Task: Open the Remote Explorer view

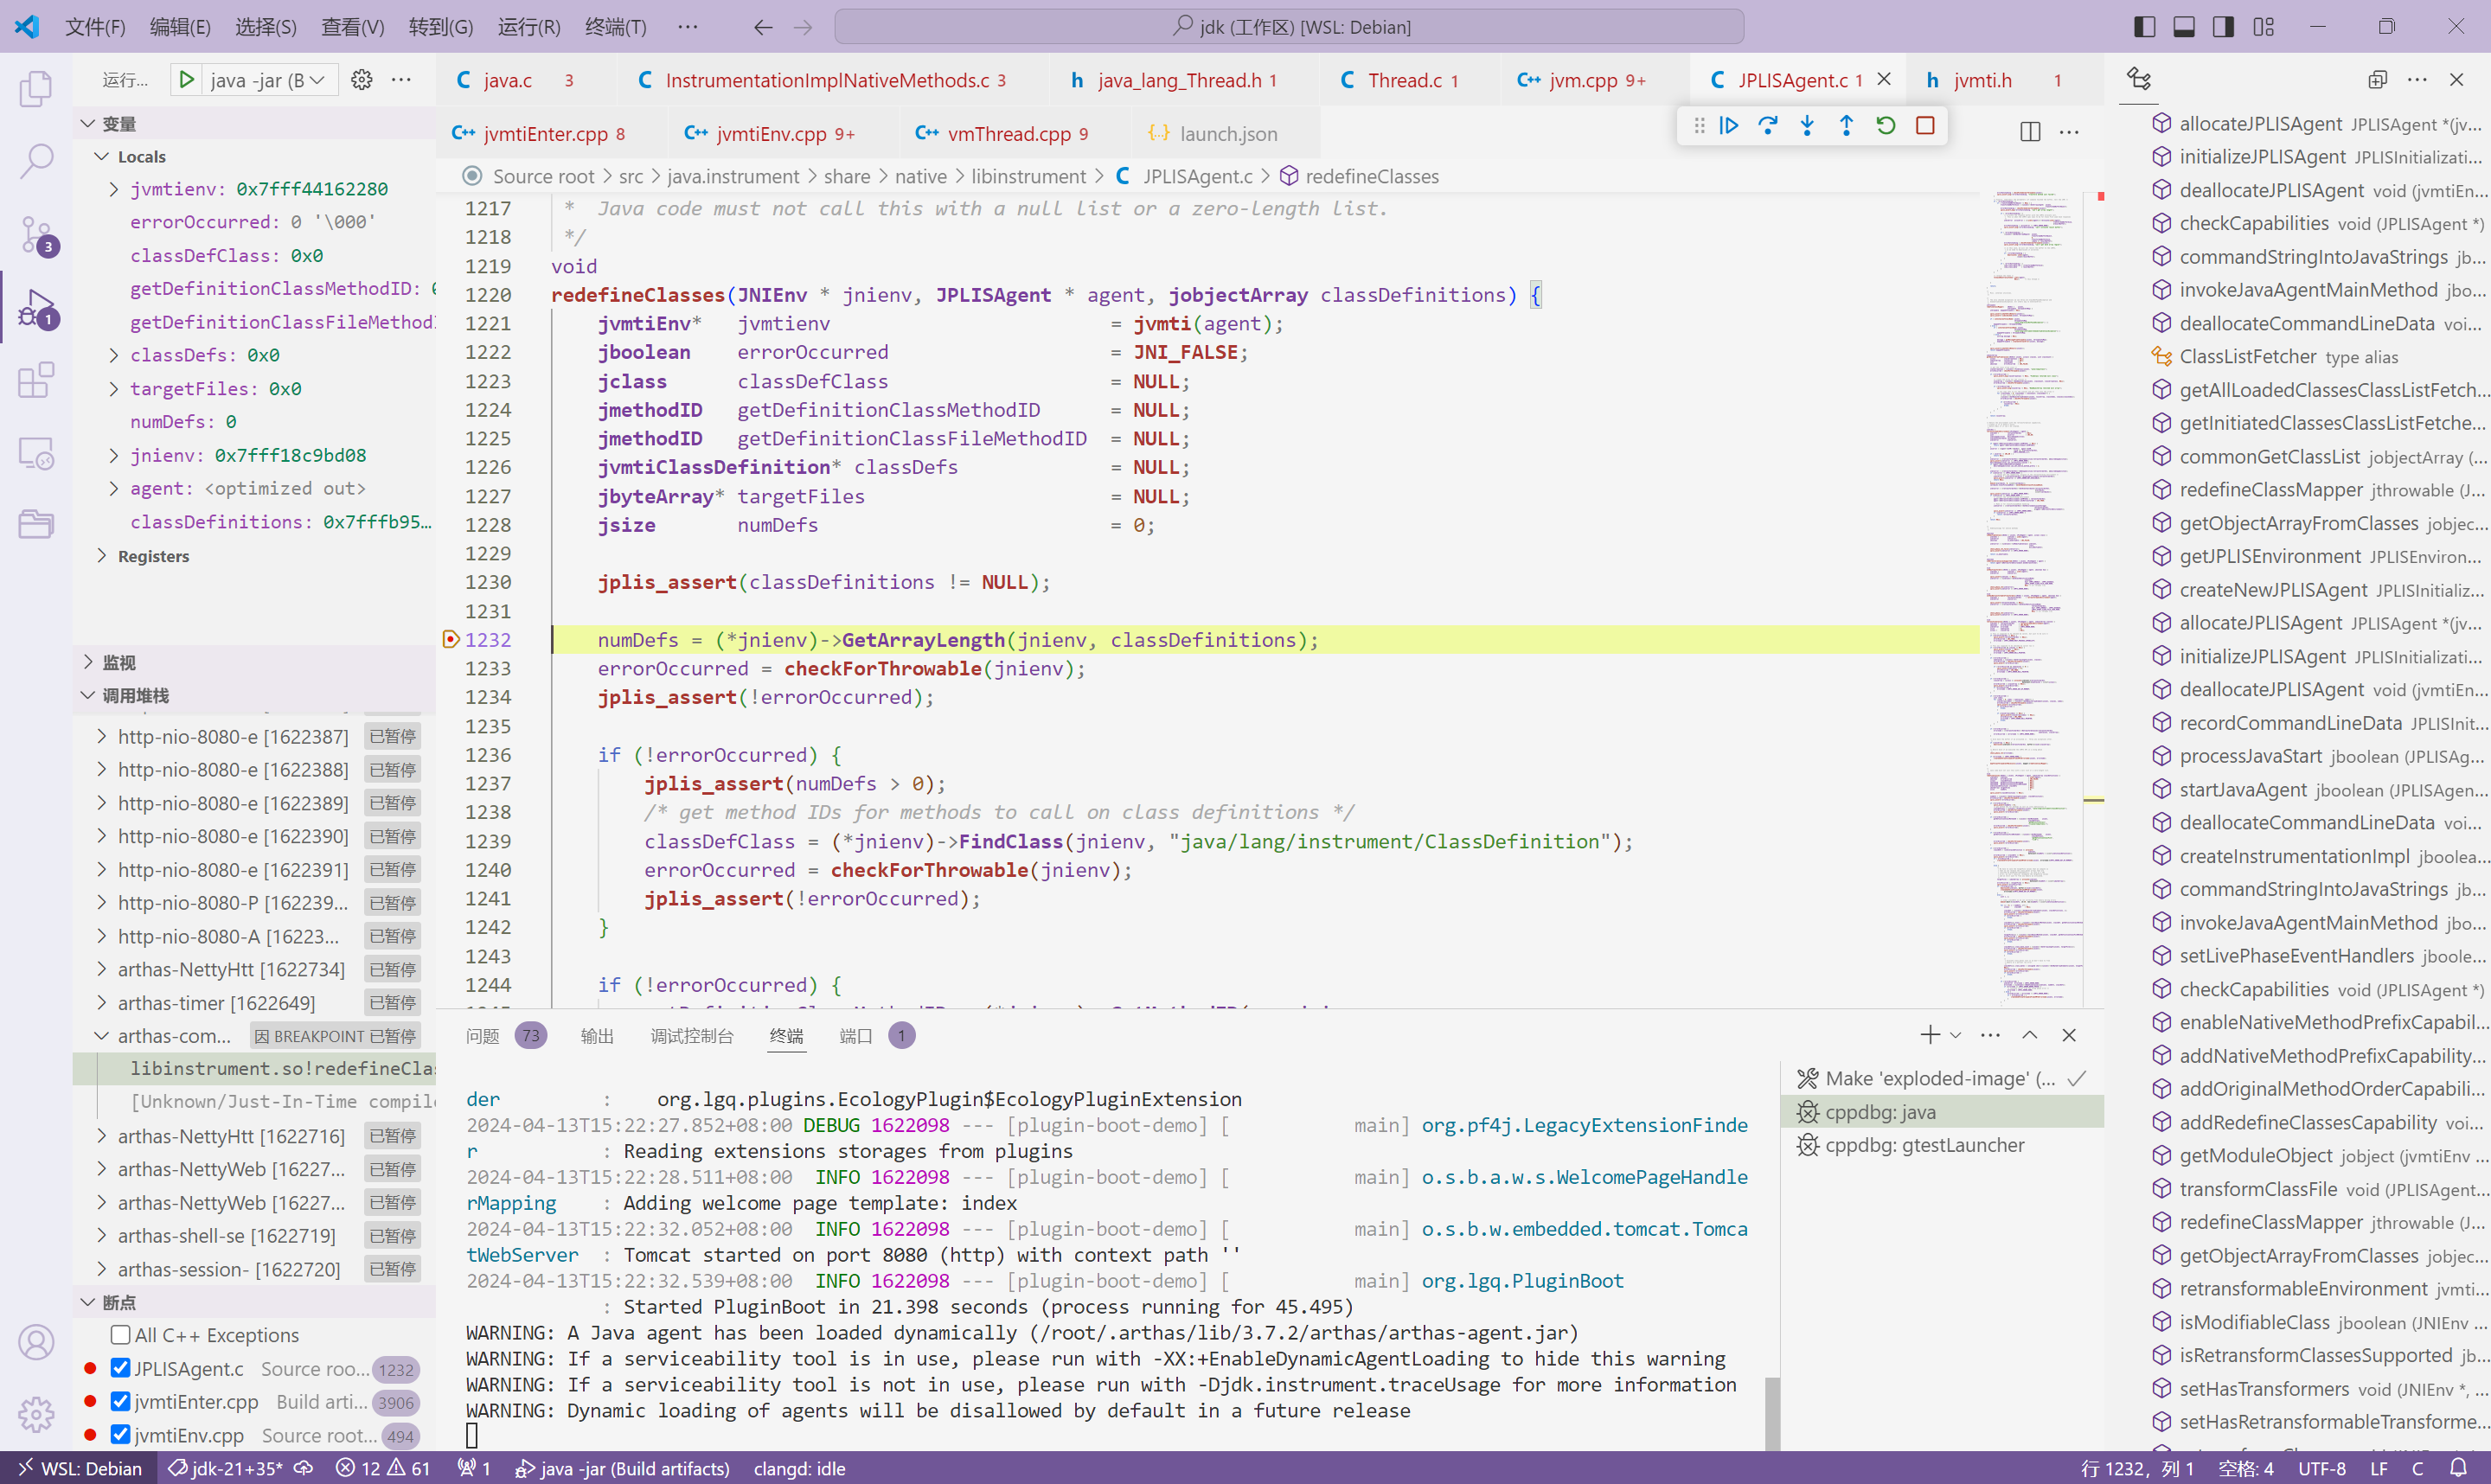Action: tap(36, 453)
